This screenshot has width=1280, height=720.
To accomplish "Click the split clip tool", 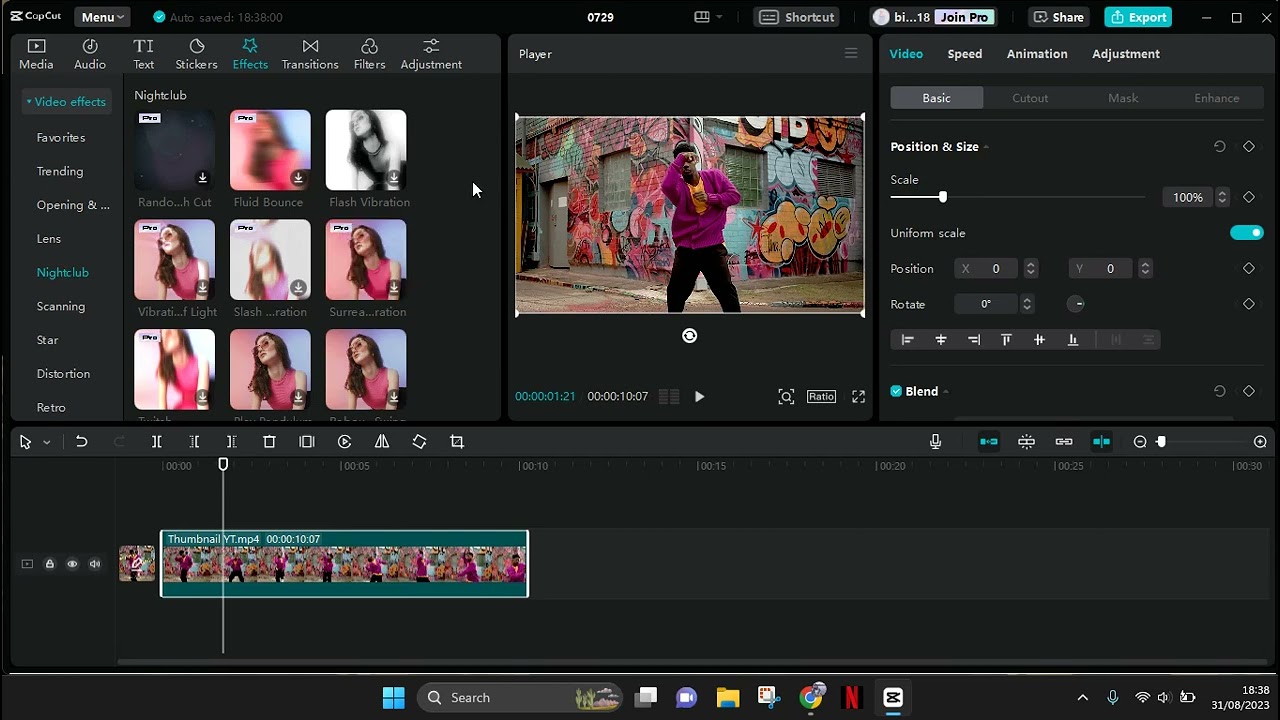I will coord(157,442).
